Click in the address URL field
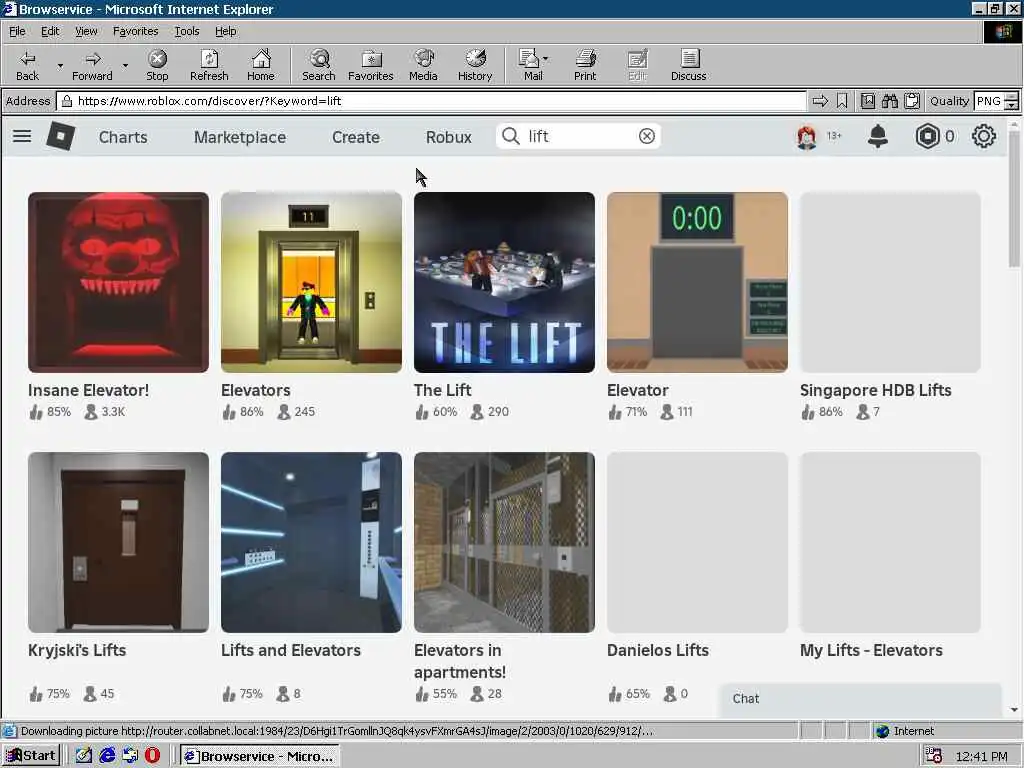The image size is (1024, 768). (x=431, y=101)
